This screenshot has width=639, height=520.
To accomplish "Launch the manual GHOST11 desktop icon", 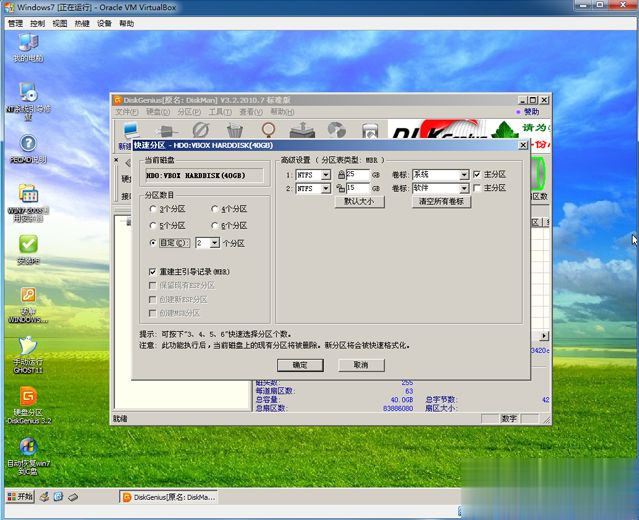I will [x=28, y=355].
